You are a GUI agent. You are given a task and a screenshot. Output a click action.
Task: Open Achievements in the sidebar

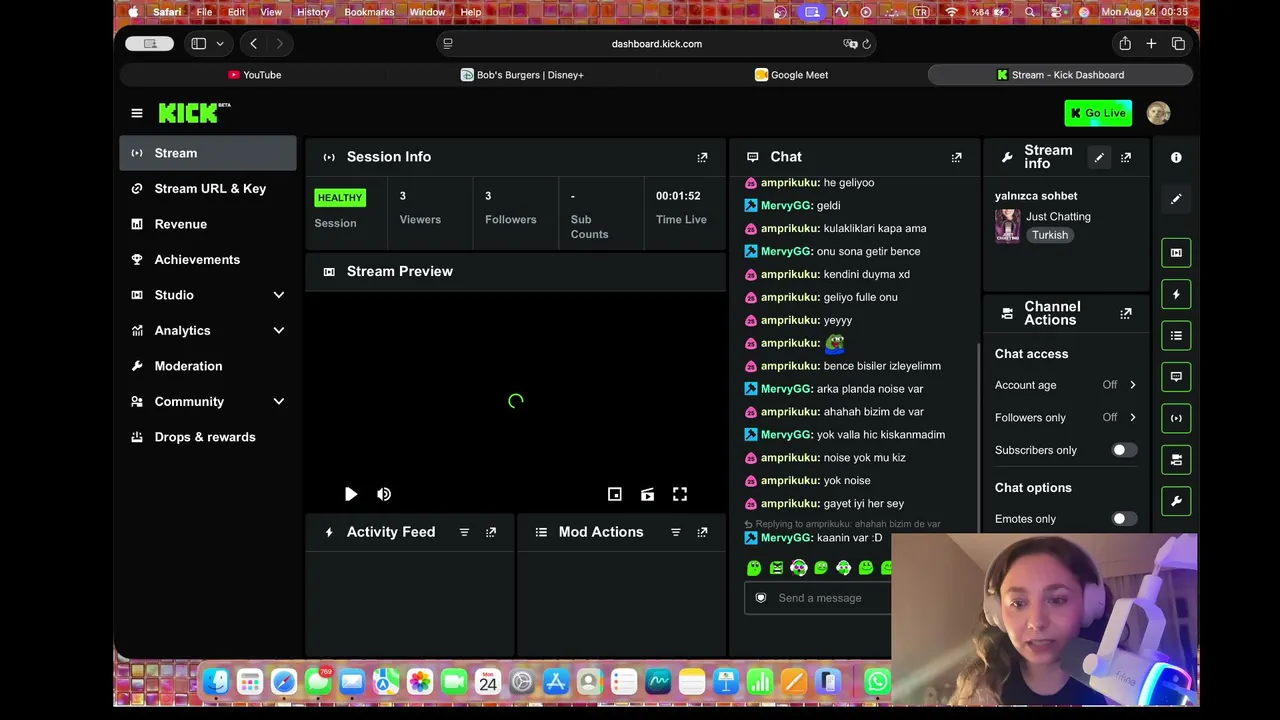[x=208, y=260]
